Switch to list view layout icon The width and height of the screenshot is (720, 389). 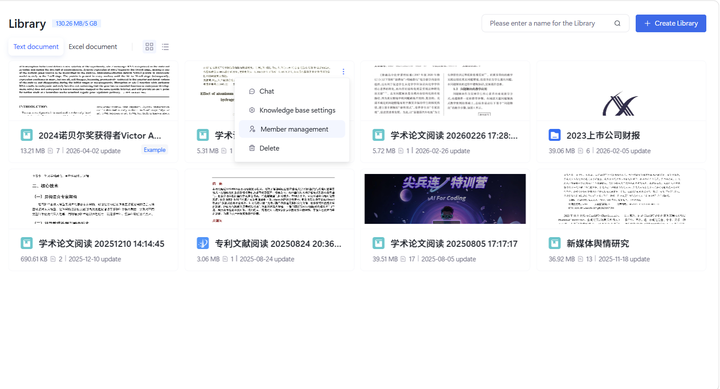165,47
